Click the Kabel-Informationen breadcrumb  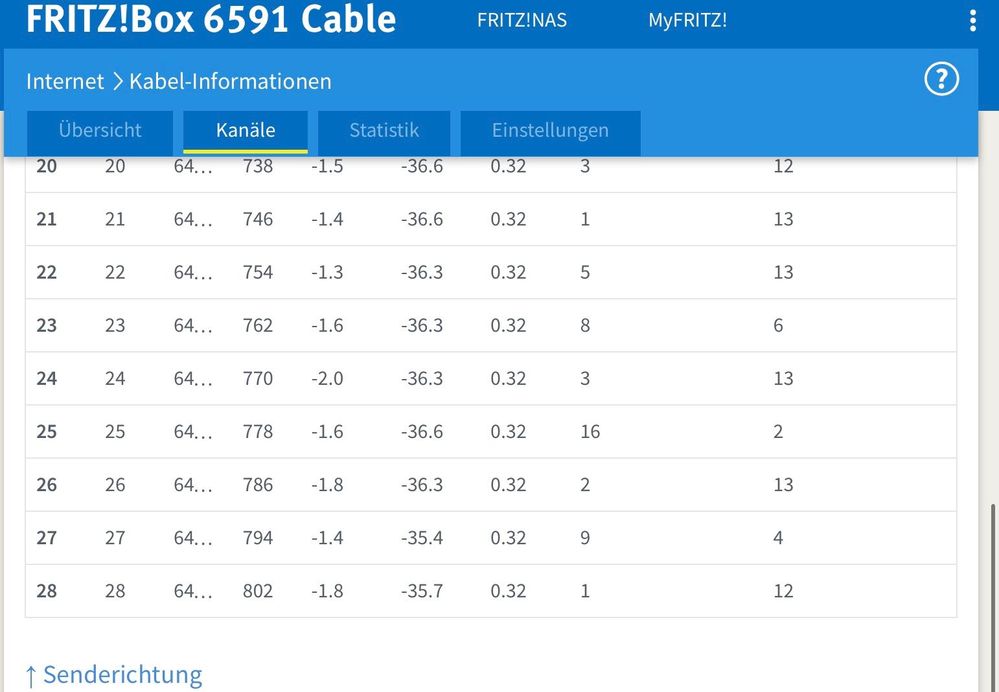230,81
